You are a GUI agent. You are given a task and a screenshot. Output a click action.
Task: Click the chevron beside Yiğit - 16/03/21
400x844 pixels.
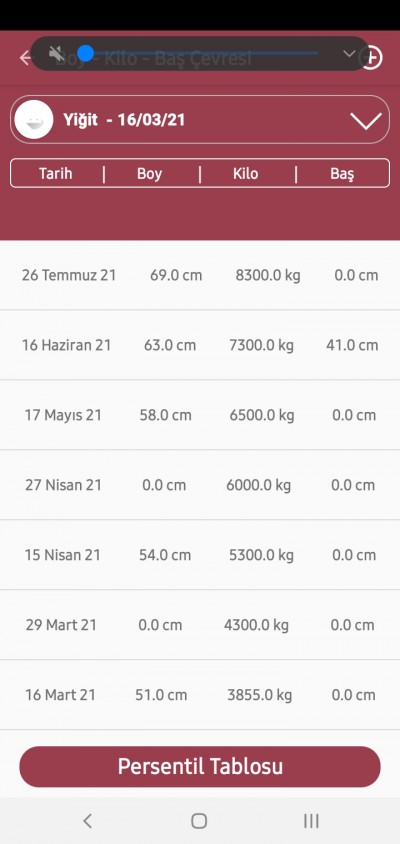pos(366,121)
